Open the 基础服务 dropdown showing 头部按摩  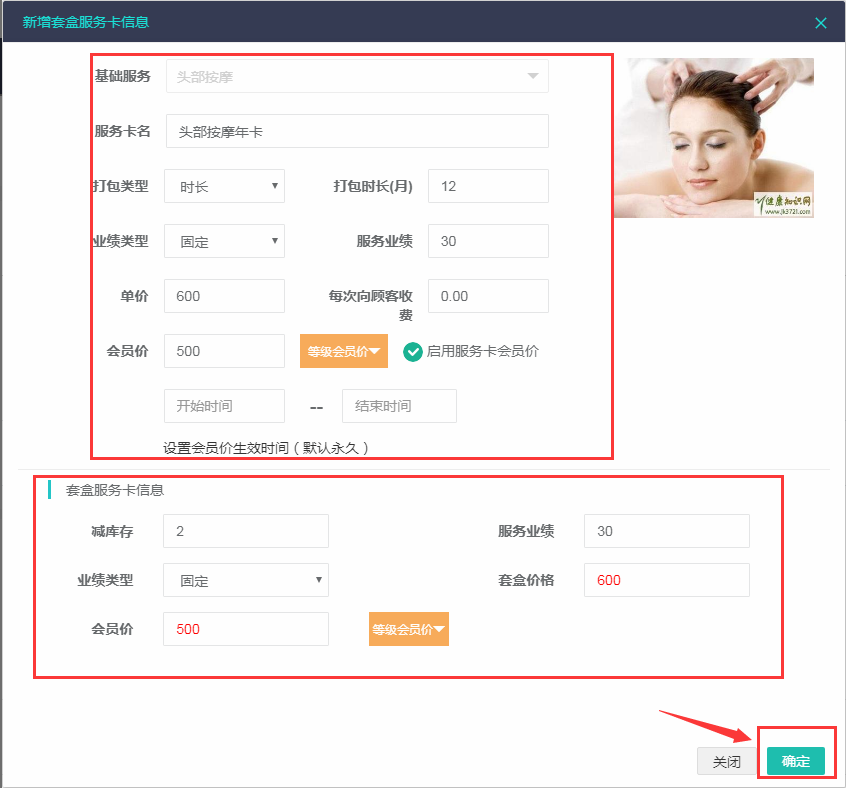point(357,76)
